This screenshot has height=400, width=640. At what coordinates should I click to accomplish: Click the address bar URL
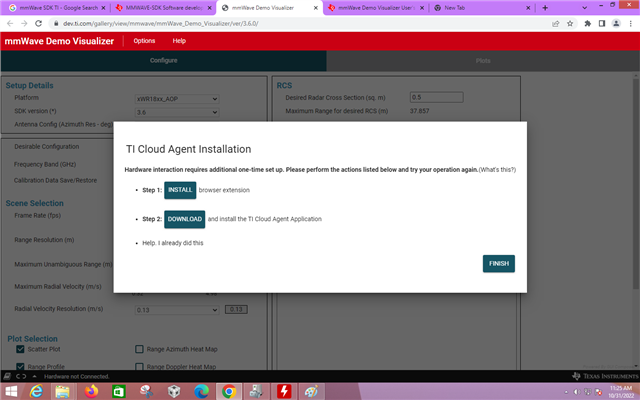(160, 24)
